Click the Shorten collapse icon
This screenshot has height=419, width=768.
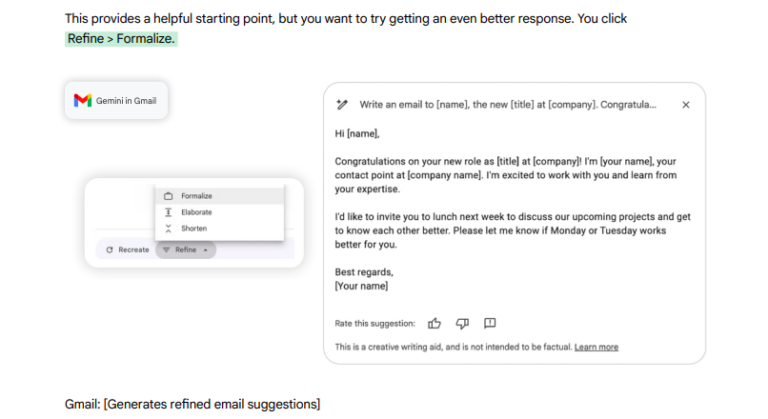168,228
